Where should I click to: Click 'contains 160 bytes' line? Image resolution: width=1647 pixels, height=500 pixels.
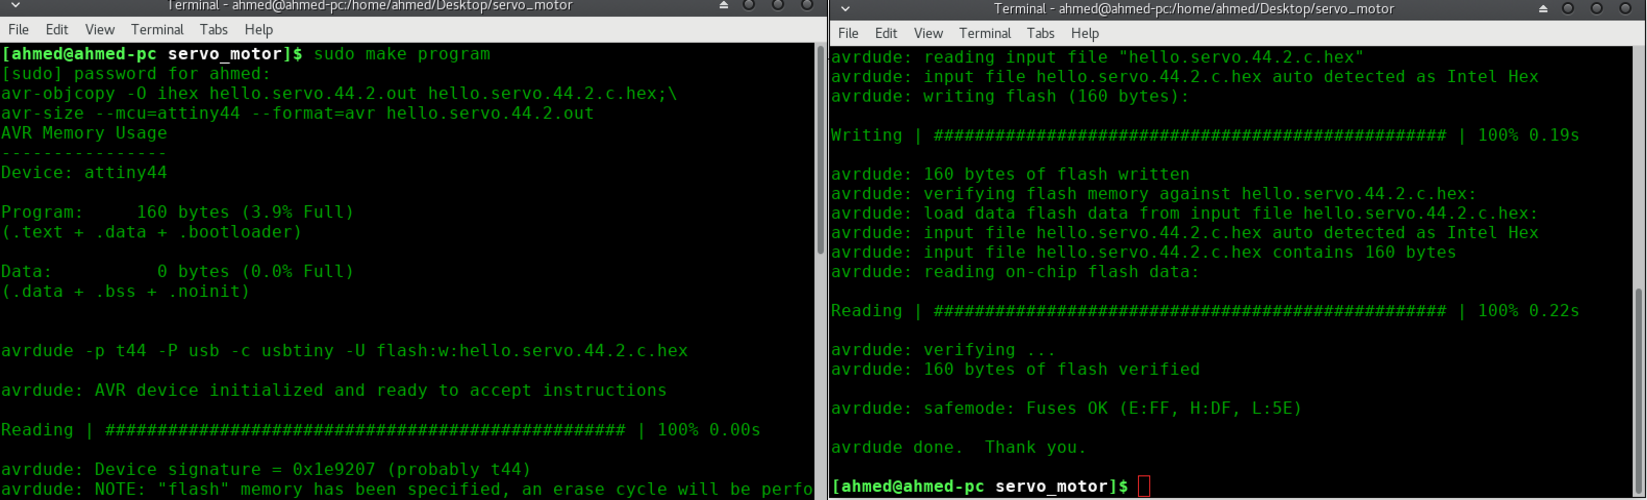[1144, 252]
